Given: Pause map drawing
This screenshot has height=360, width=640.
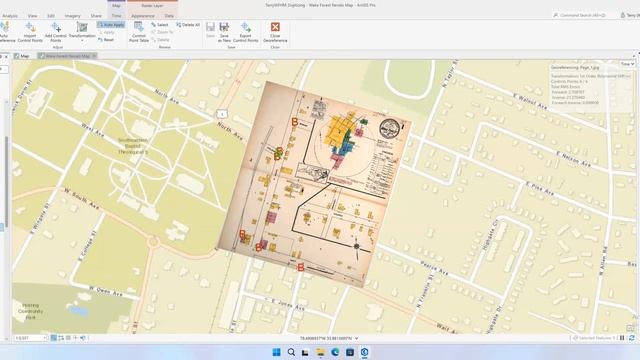Looking at the screenshot, I should click(622, 338).
